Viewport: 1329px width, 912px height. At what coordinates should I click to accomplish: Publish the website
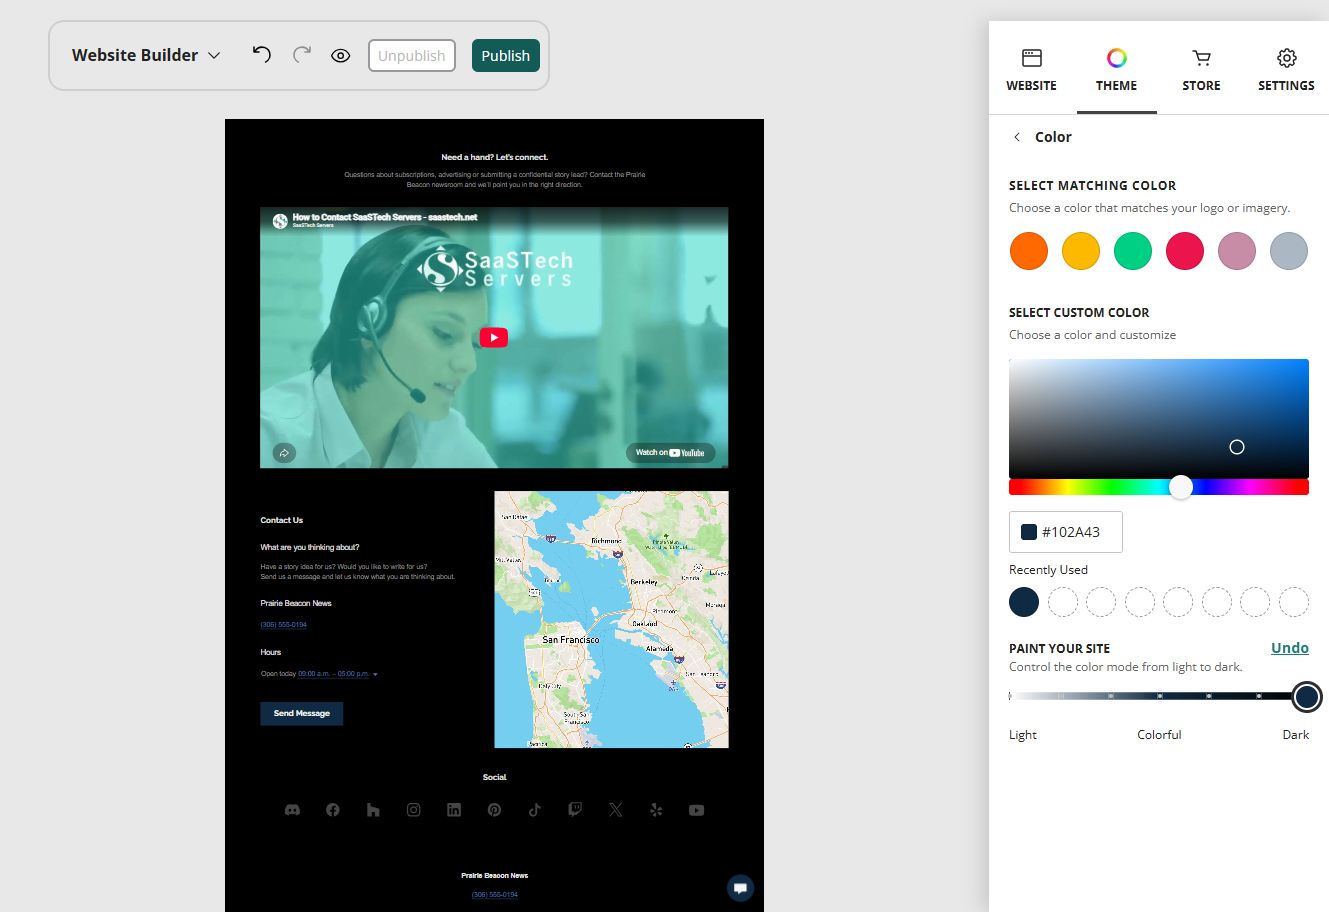click(x=506, y=56)
